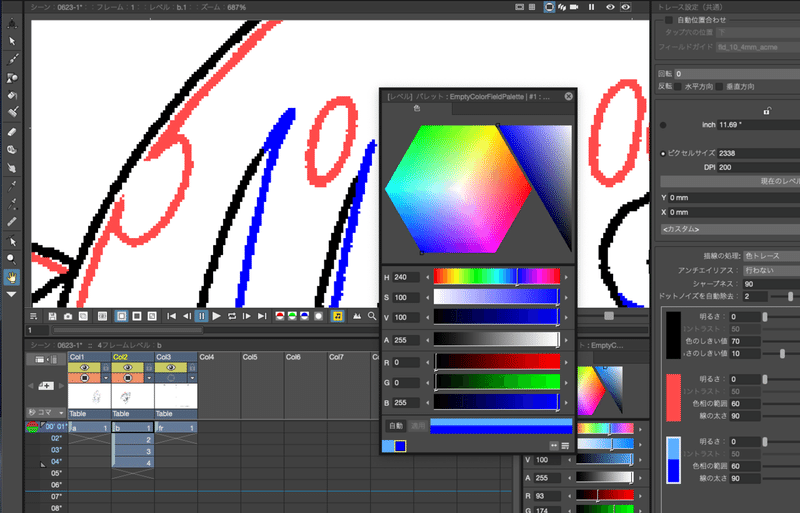Select cell b frame 3 in Col2
Screen dimensions: 800x513
(x=133, y=451)
